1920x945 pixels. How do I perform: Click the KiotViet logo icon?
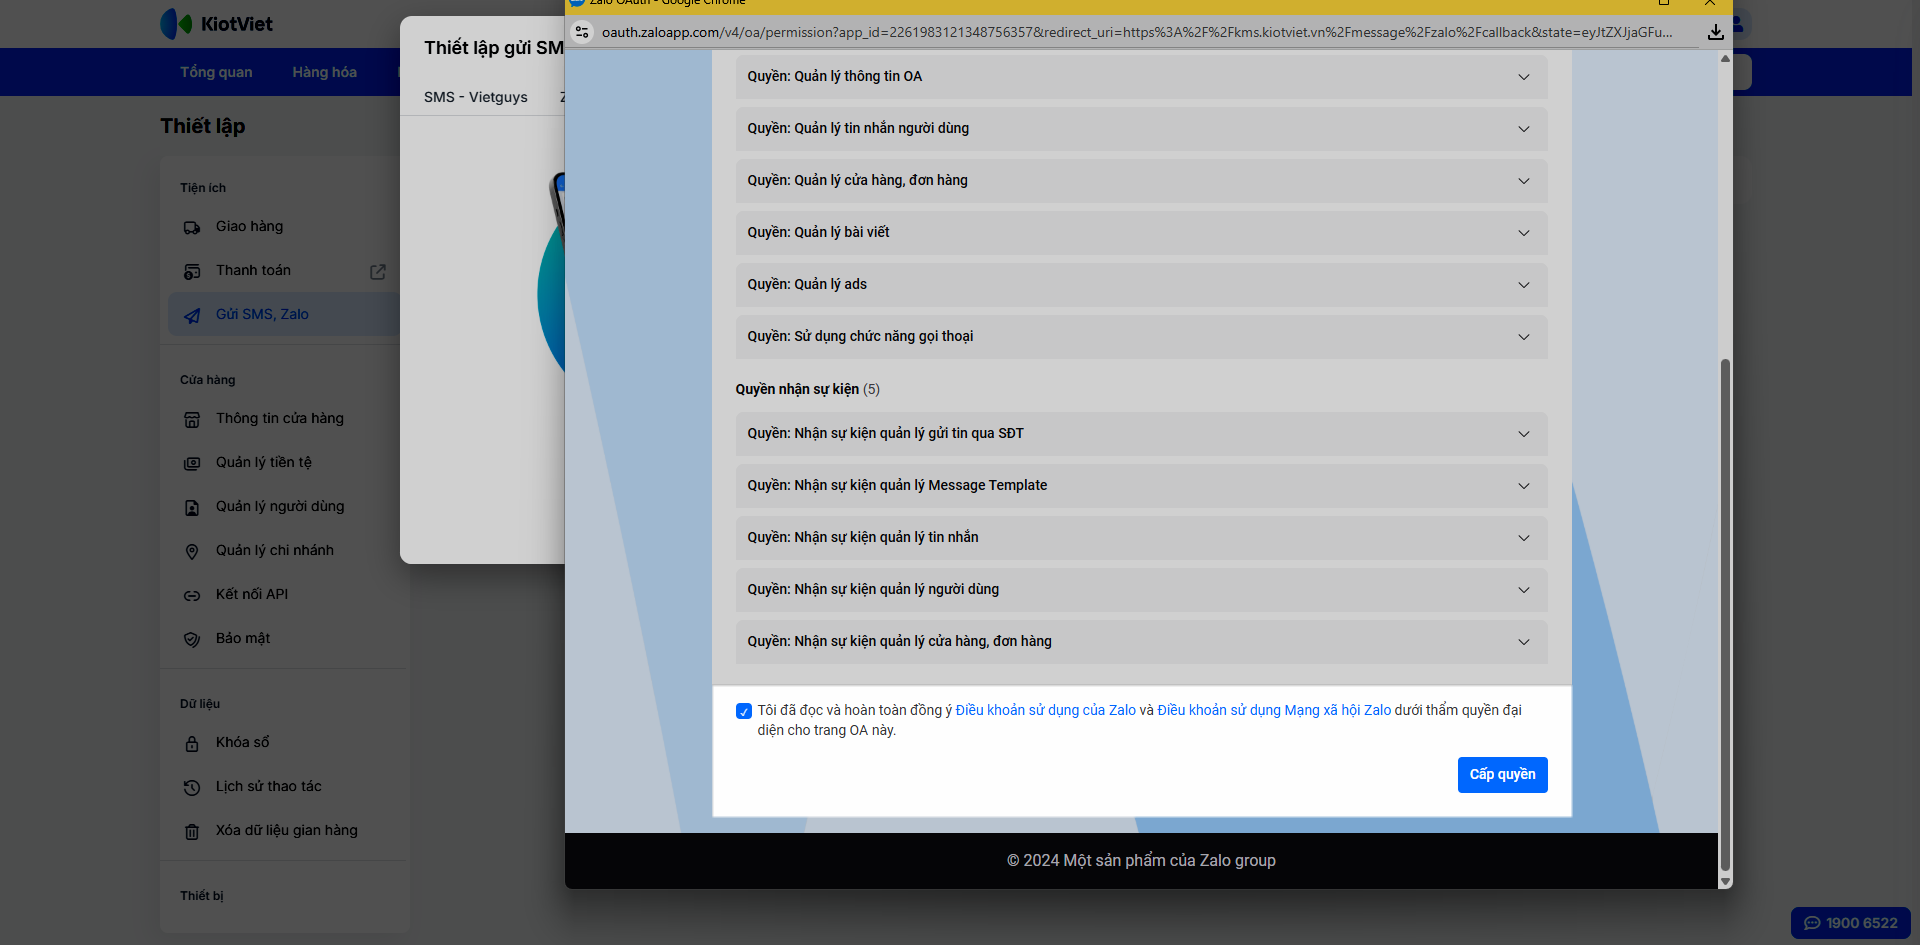tap(176, 24)
